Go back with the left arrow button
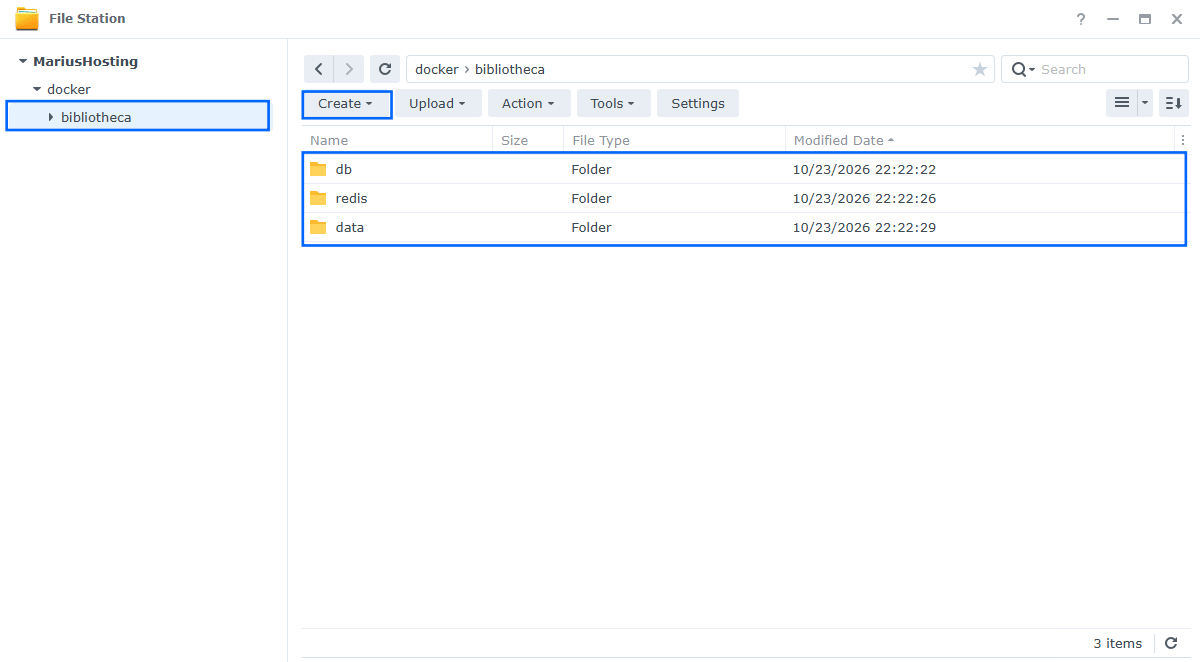1200x662 pixels. point(318,69)
